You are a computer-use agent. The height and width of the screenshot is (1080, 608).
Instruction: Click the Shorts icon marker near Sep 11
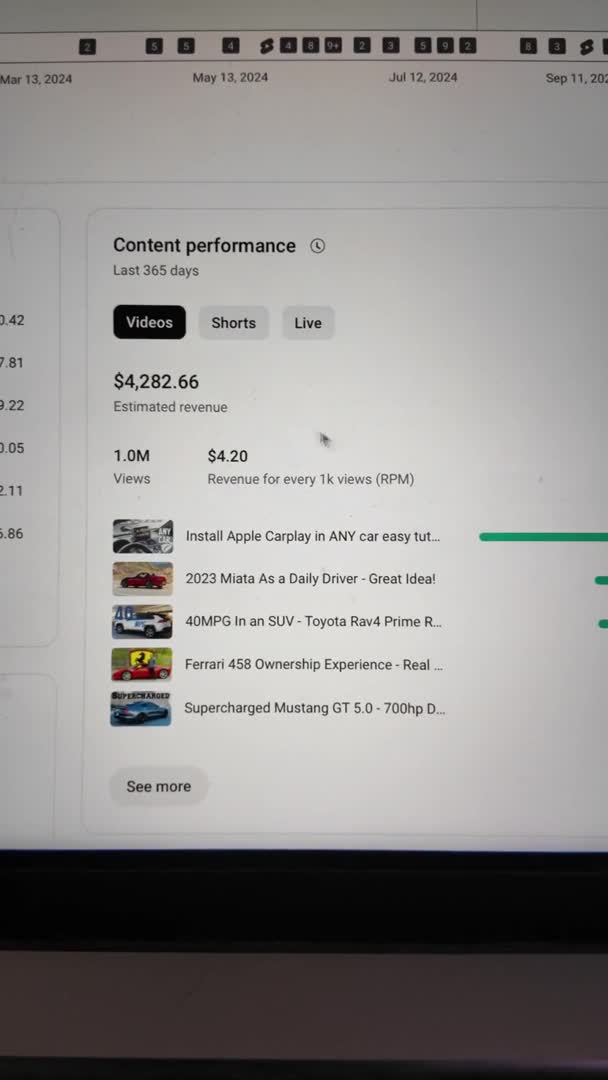click(x=586, y=46)
